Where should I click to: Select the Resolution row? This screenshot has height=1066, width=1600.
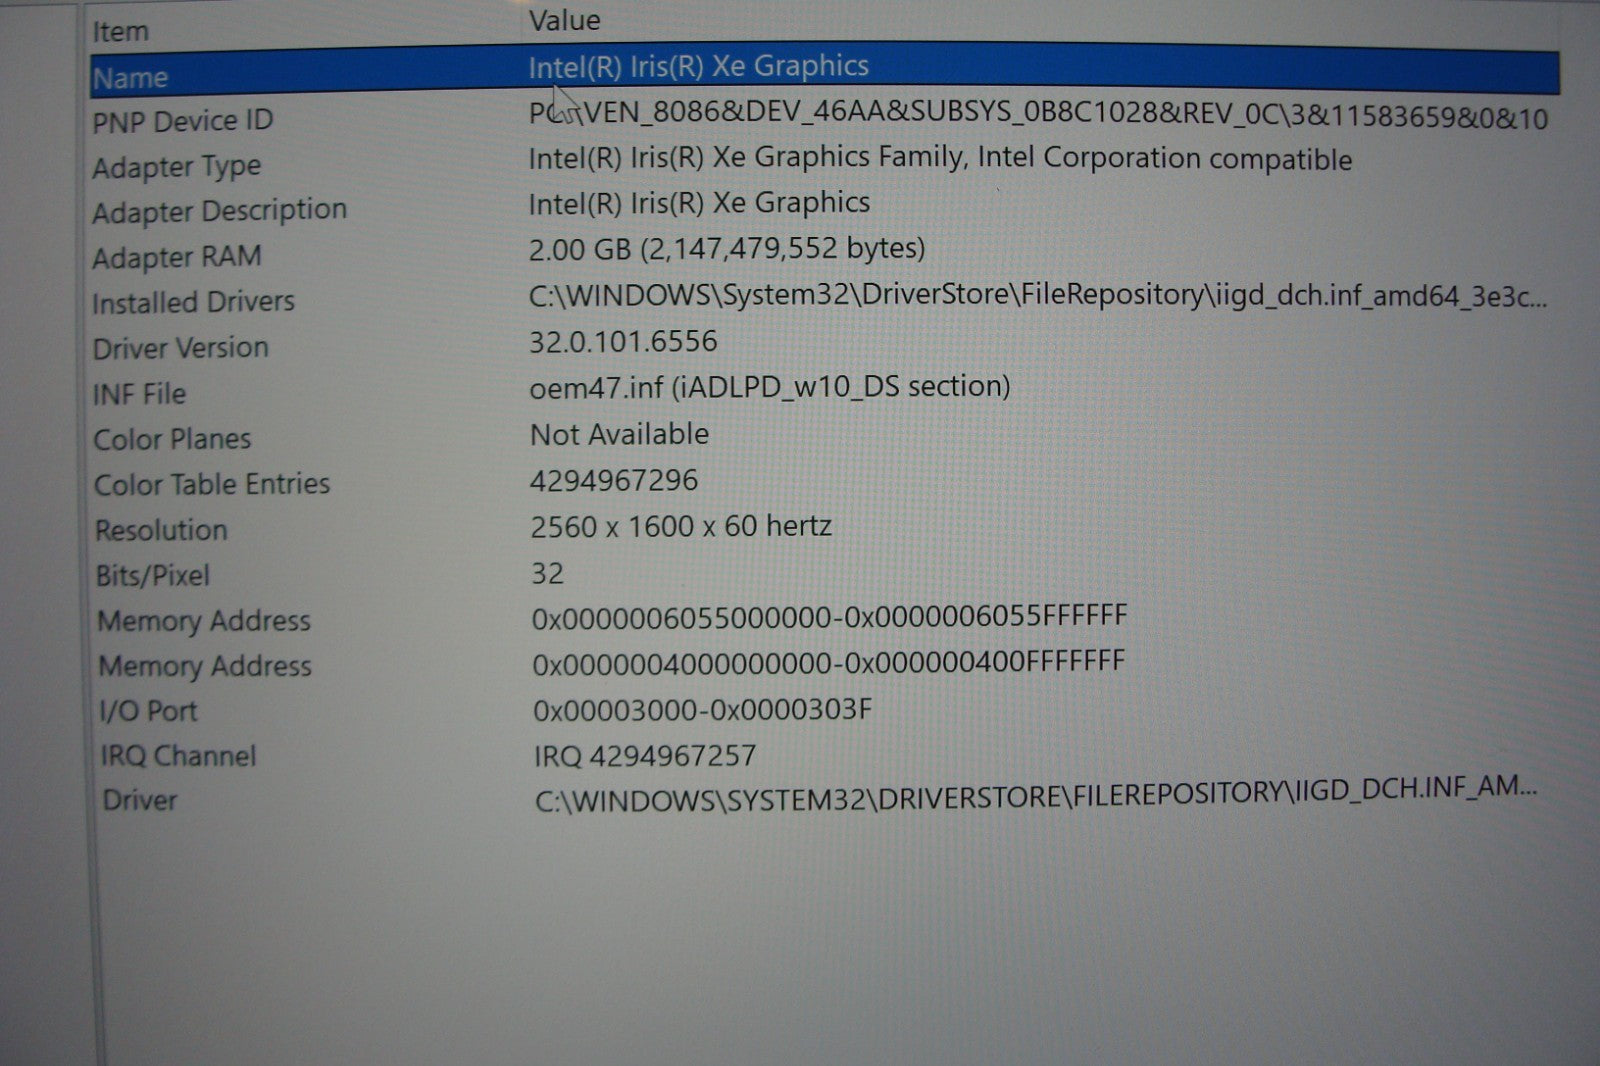coord(161,530)
